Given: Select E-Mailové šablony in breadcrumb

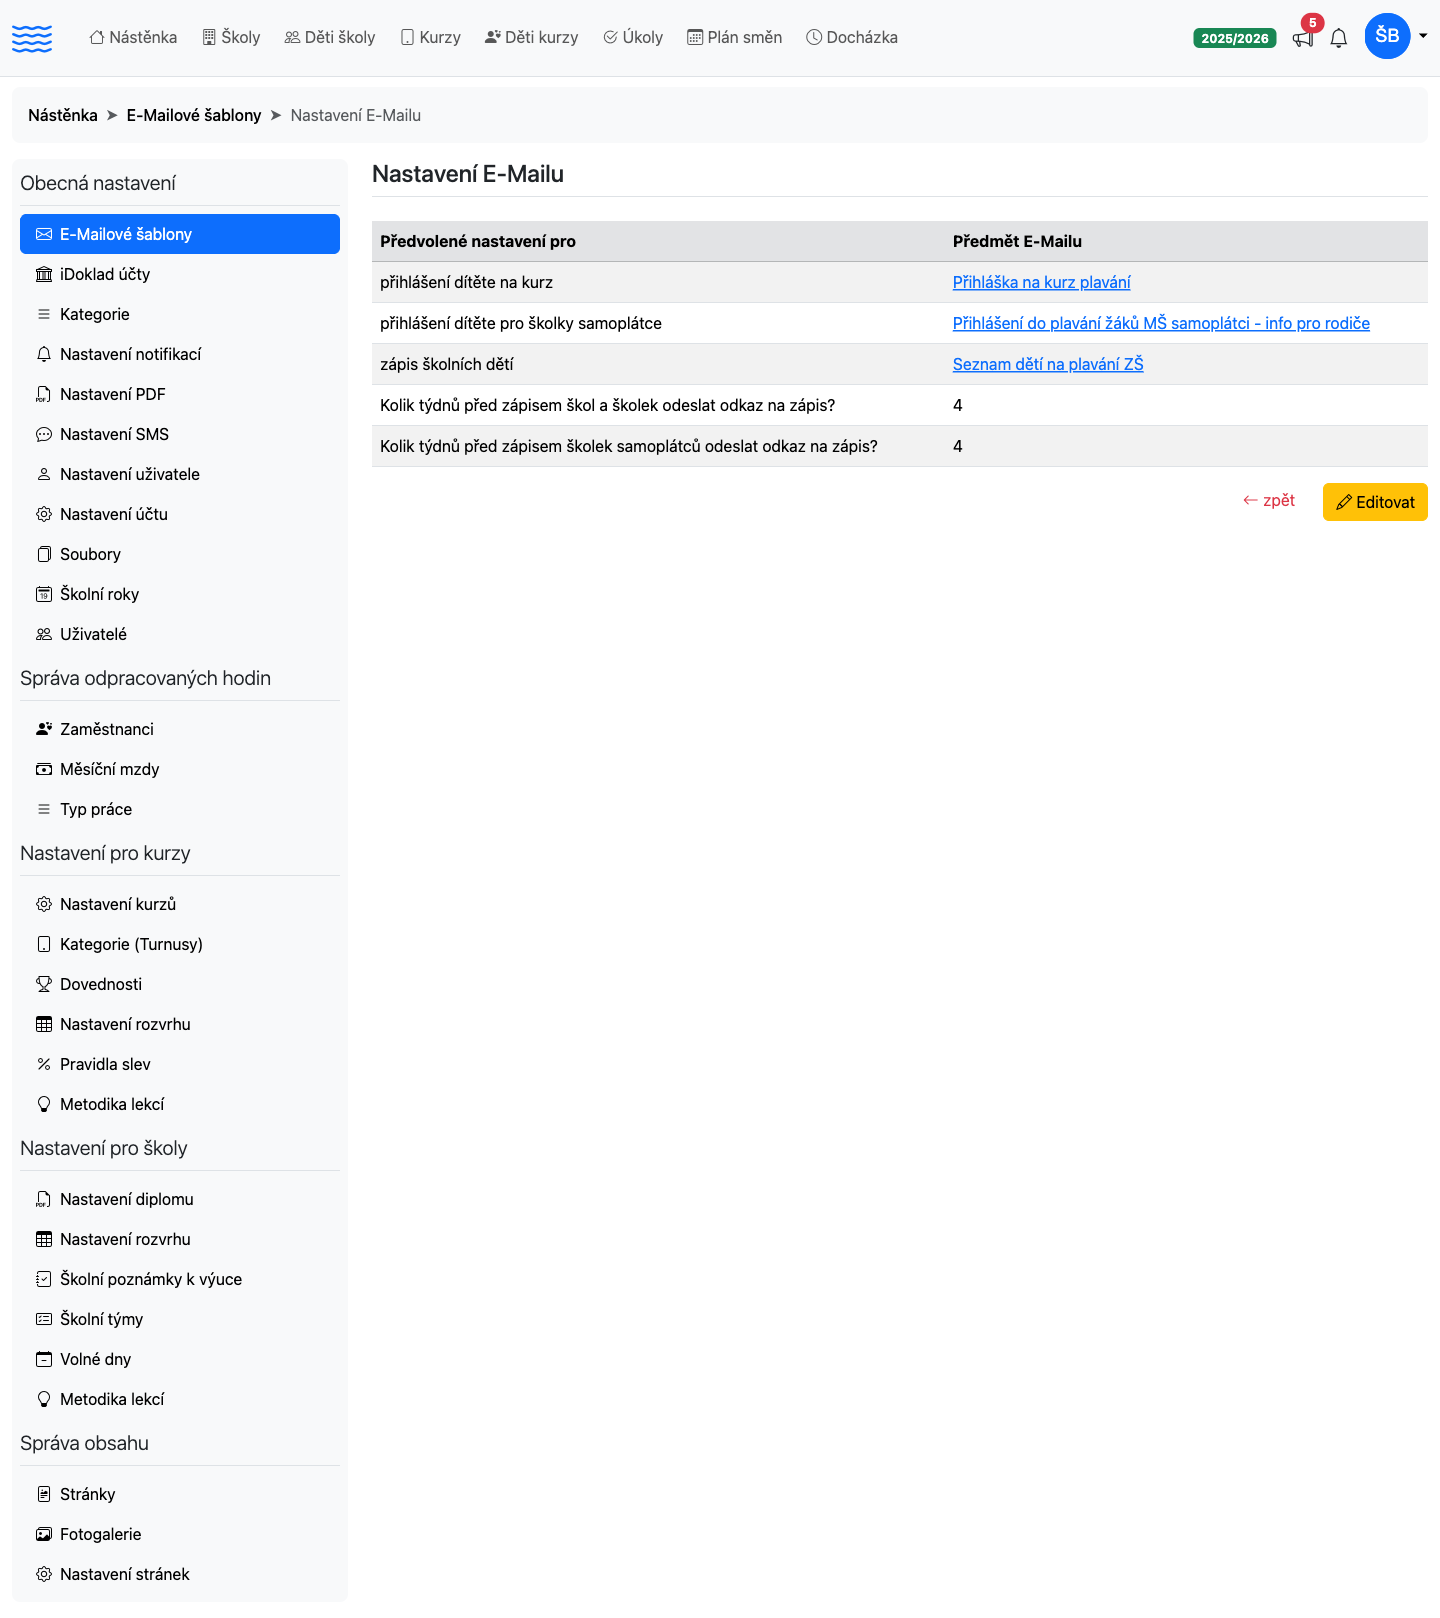Looking at the screenshot, I should (x=193, y=115).
